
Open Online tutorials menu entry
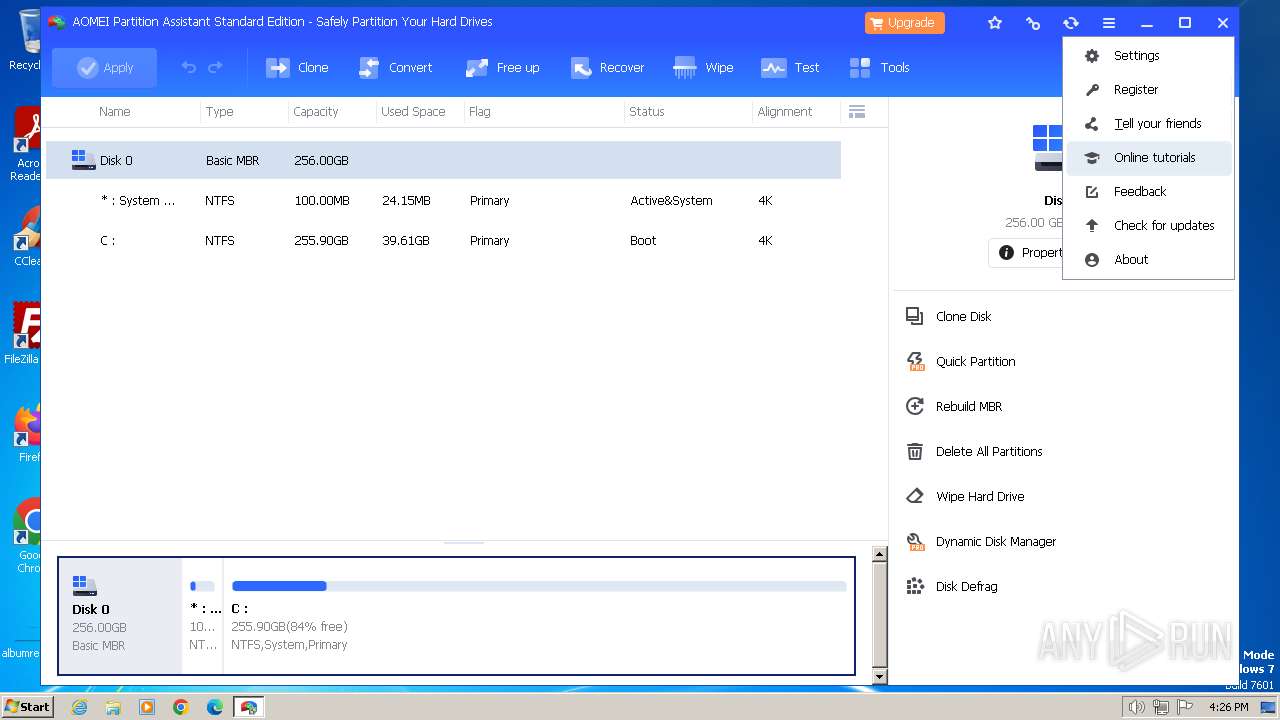1149,158
